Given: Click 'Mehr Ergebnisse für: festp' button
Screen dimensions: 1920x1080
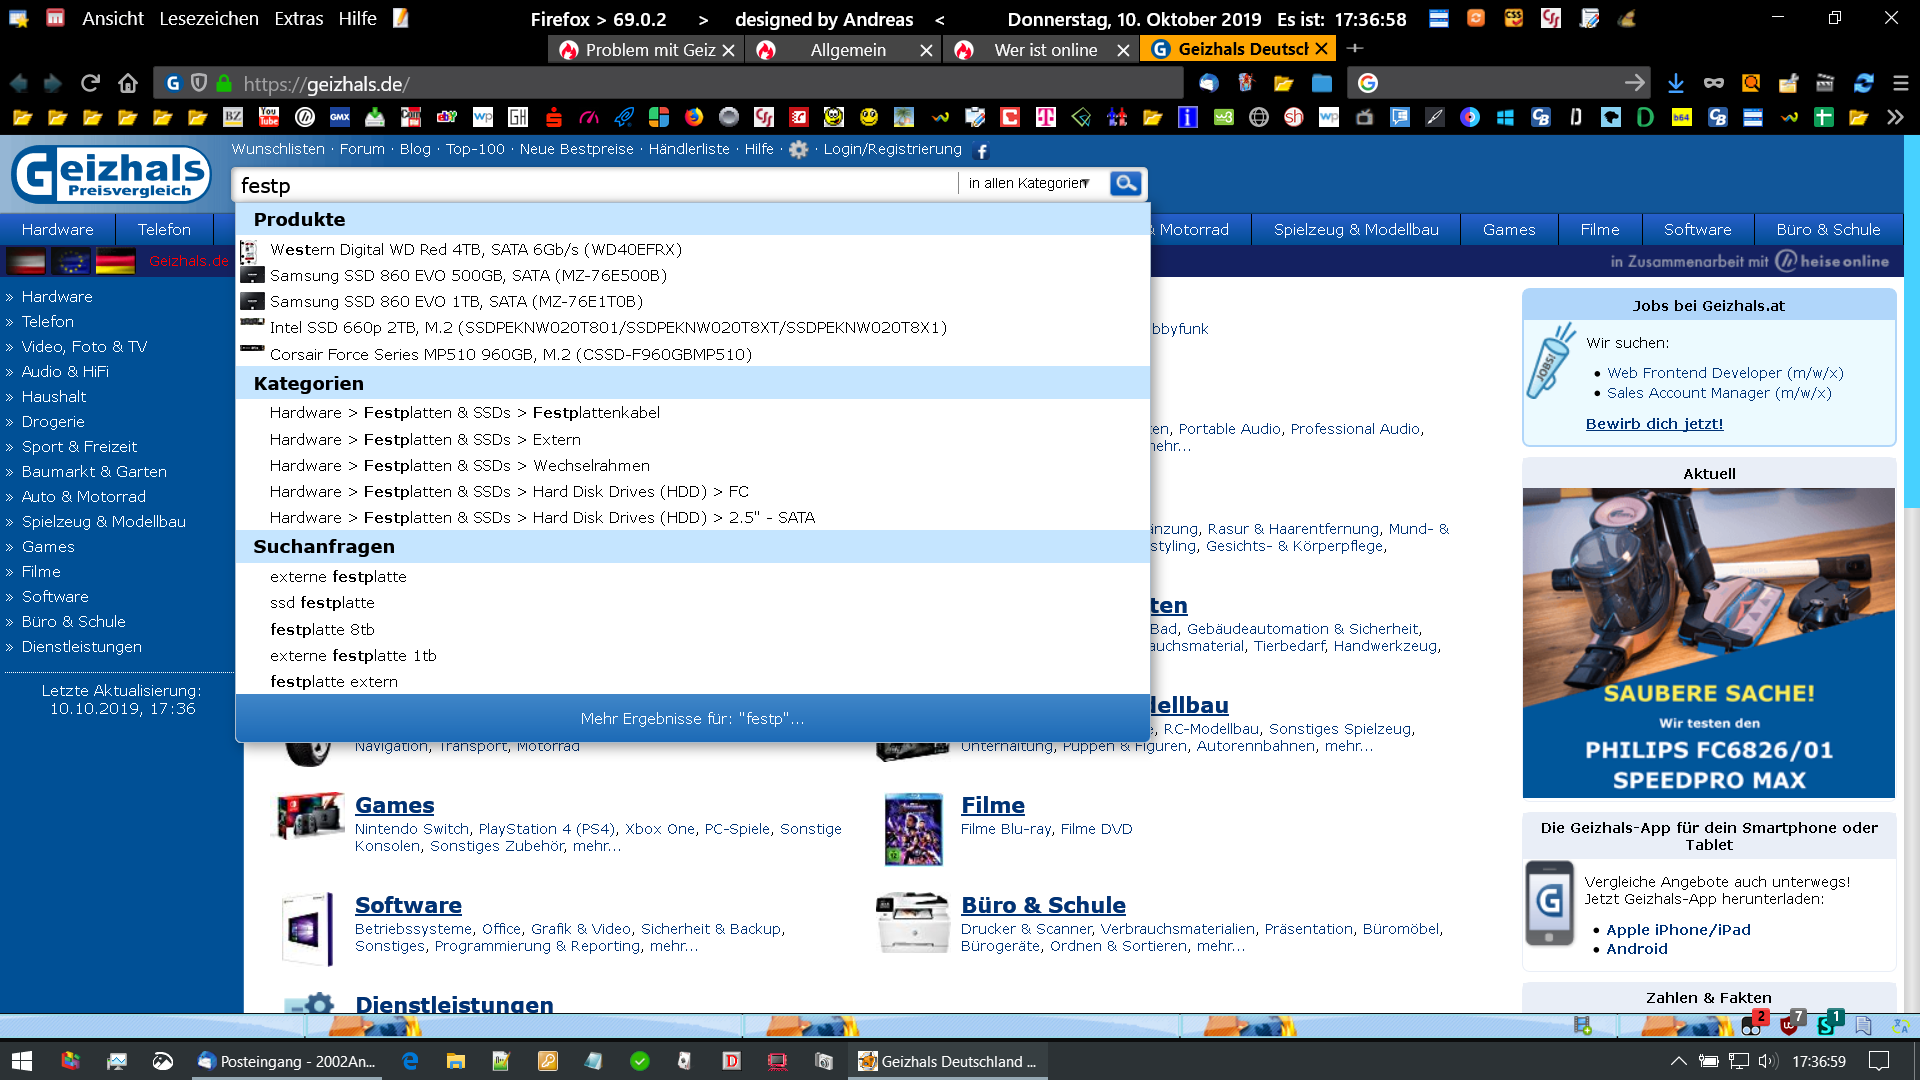Looking at the screenshot, I should 692,719.
